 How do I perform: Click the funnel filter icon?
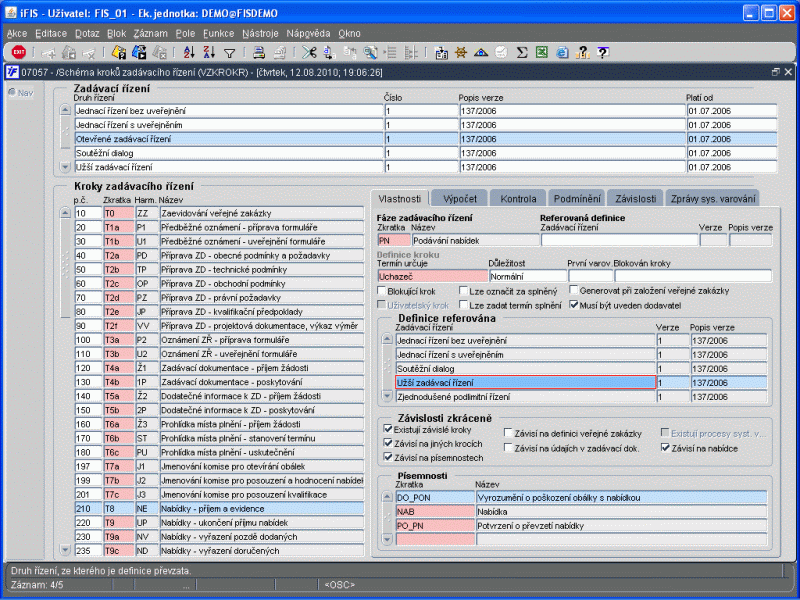point(229,52)
